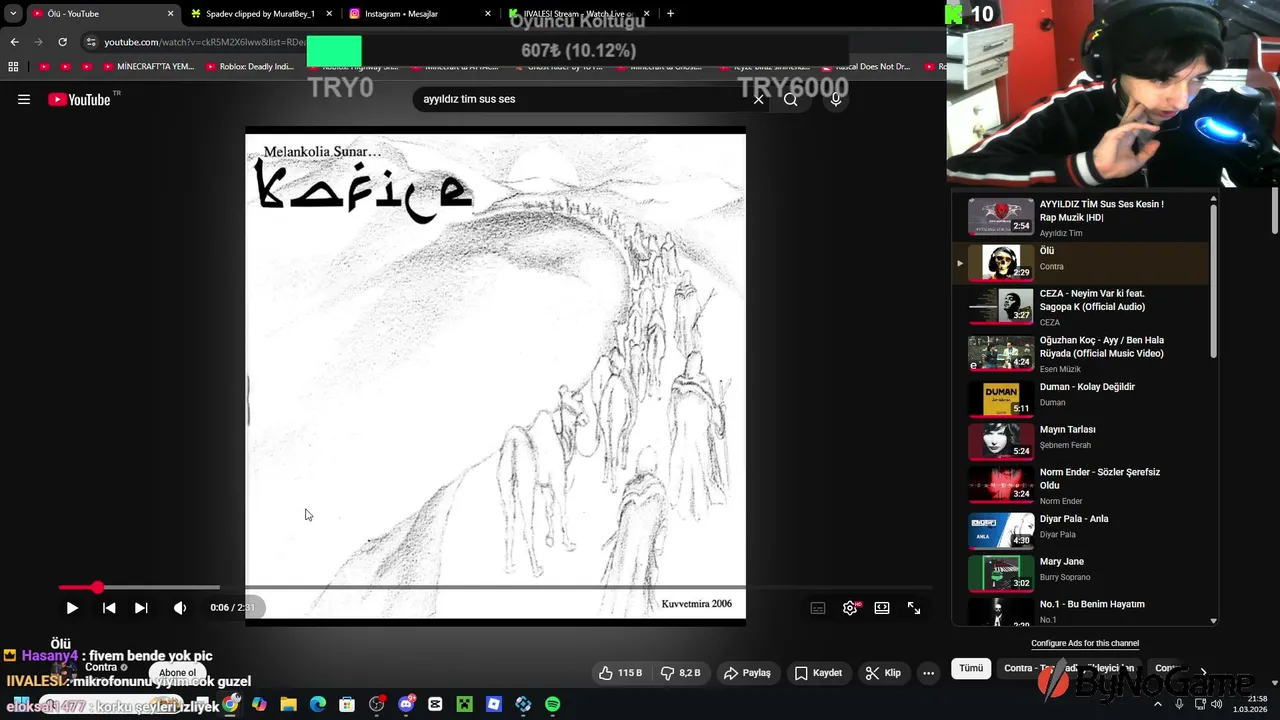Go to YouTube home via logo
Image resolution: width=1280 pixels, height=720 pixels.
pyautogui.click(x=80, y=99)
